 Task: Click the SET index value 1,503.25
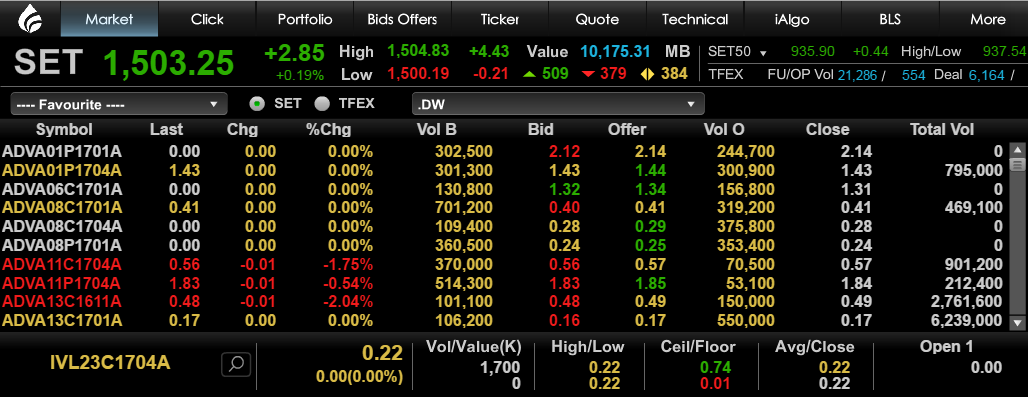coord(168,63)
